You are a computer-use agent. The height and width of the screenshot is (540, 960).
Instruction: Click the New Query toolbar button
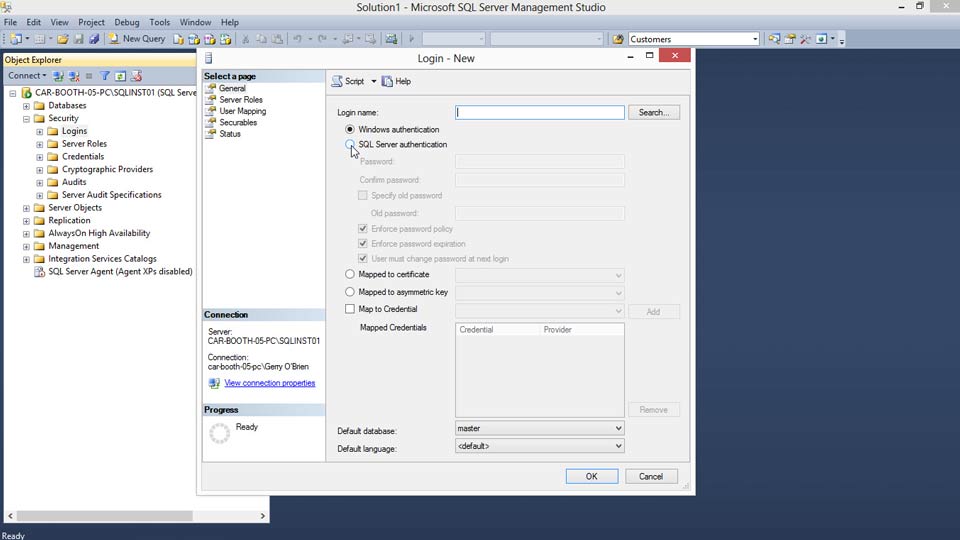point(137,39)
